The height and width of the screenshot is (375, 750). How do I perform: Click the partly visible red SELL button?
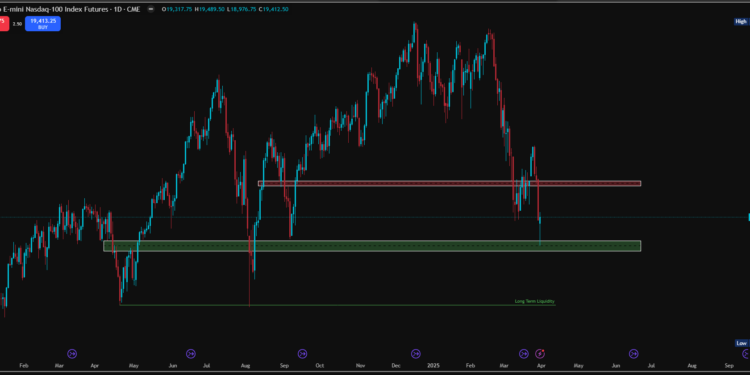(x=4, y=23)
